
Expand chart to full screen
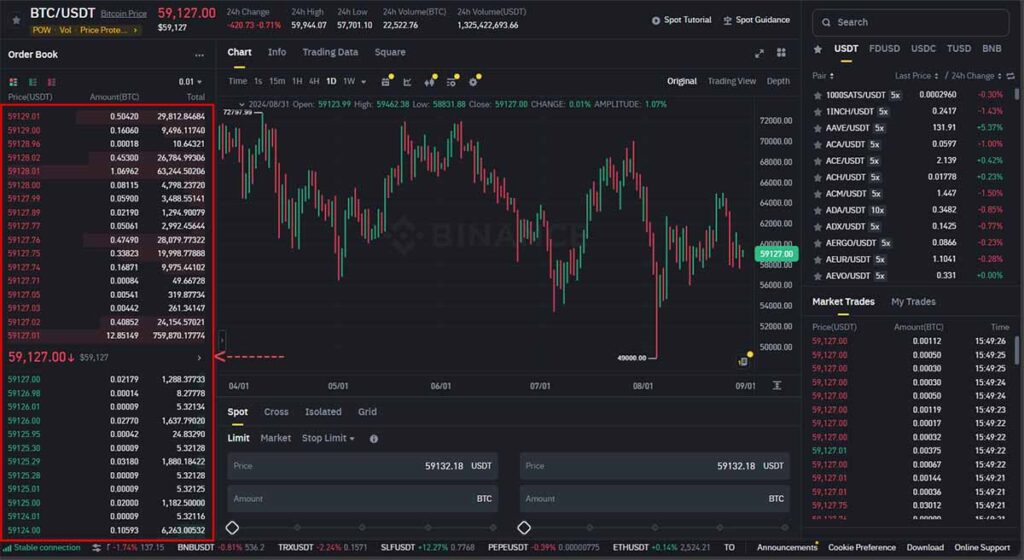coord(759,54)
